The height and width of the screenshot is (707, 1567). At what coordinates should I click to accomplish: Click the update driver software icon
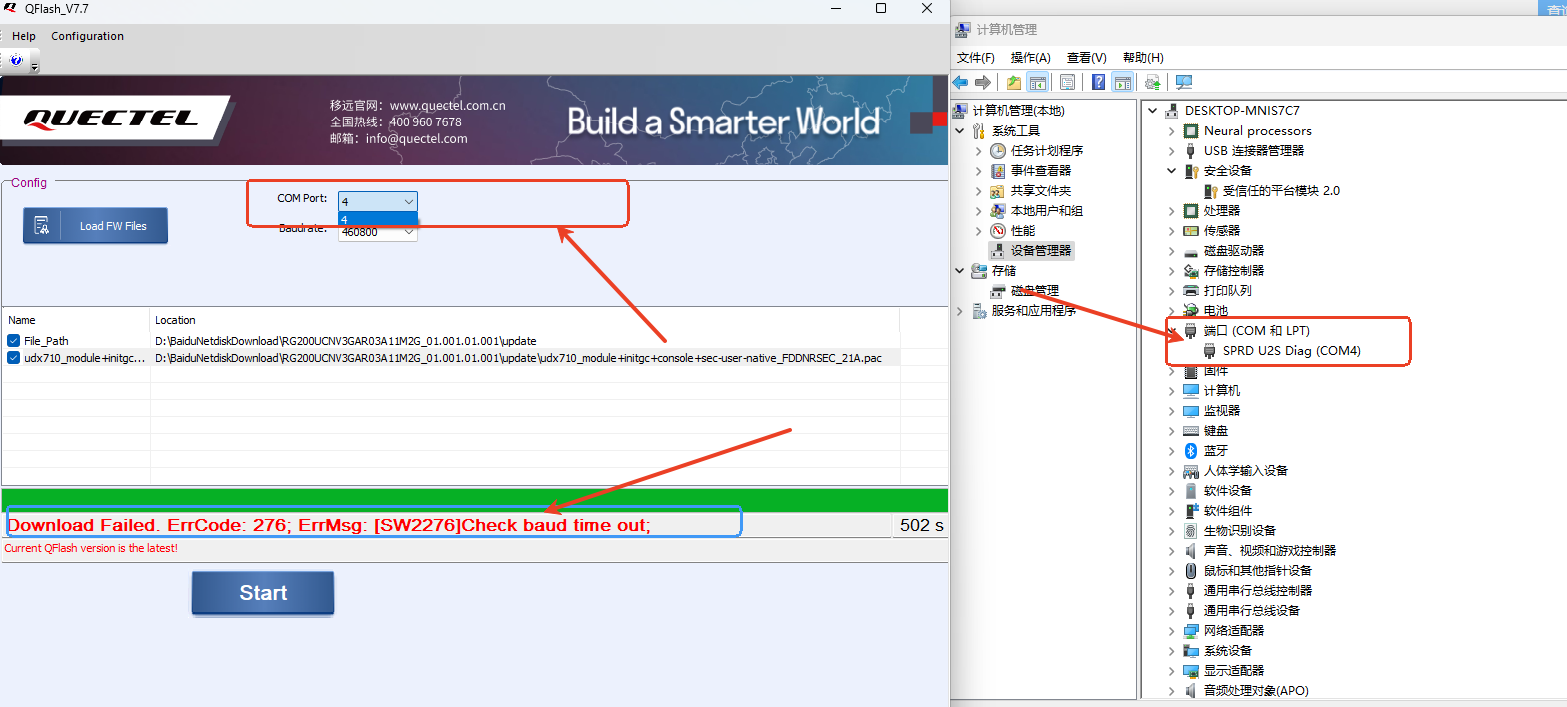pos(1153,82)
